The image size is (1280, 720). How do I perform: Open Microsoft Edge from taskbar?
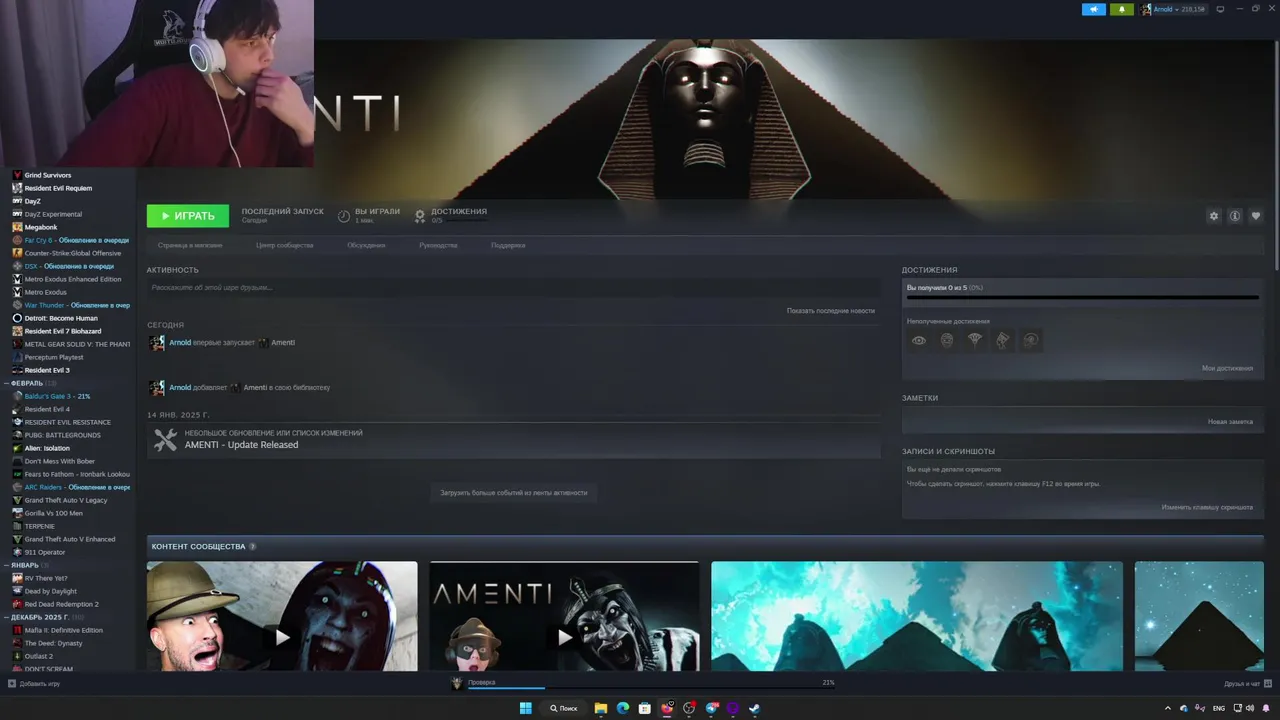tap(623, 708)
